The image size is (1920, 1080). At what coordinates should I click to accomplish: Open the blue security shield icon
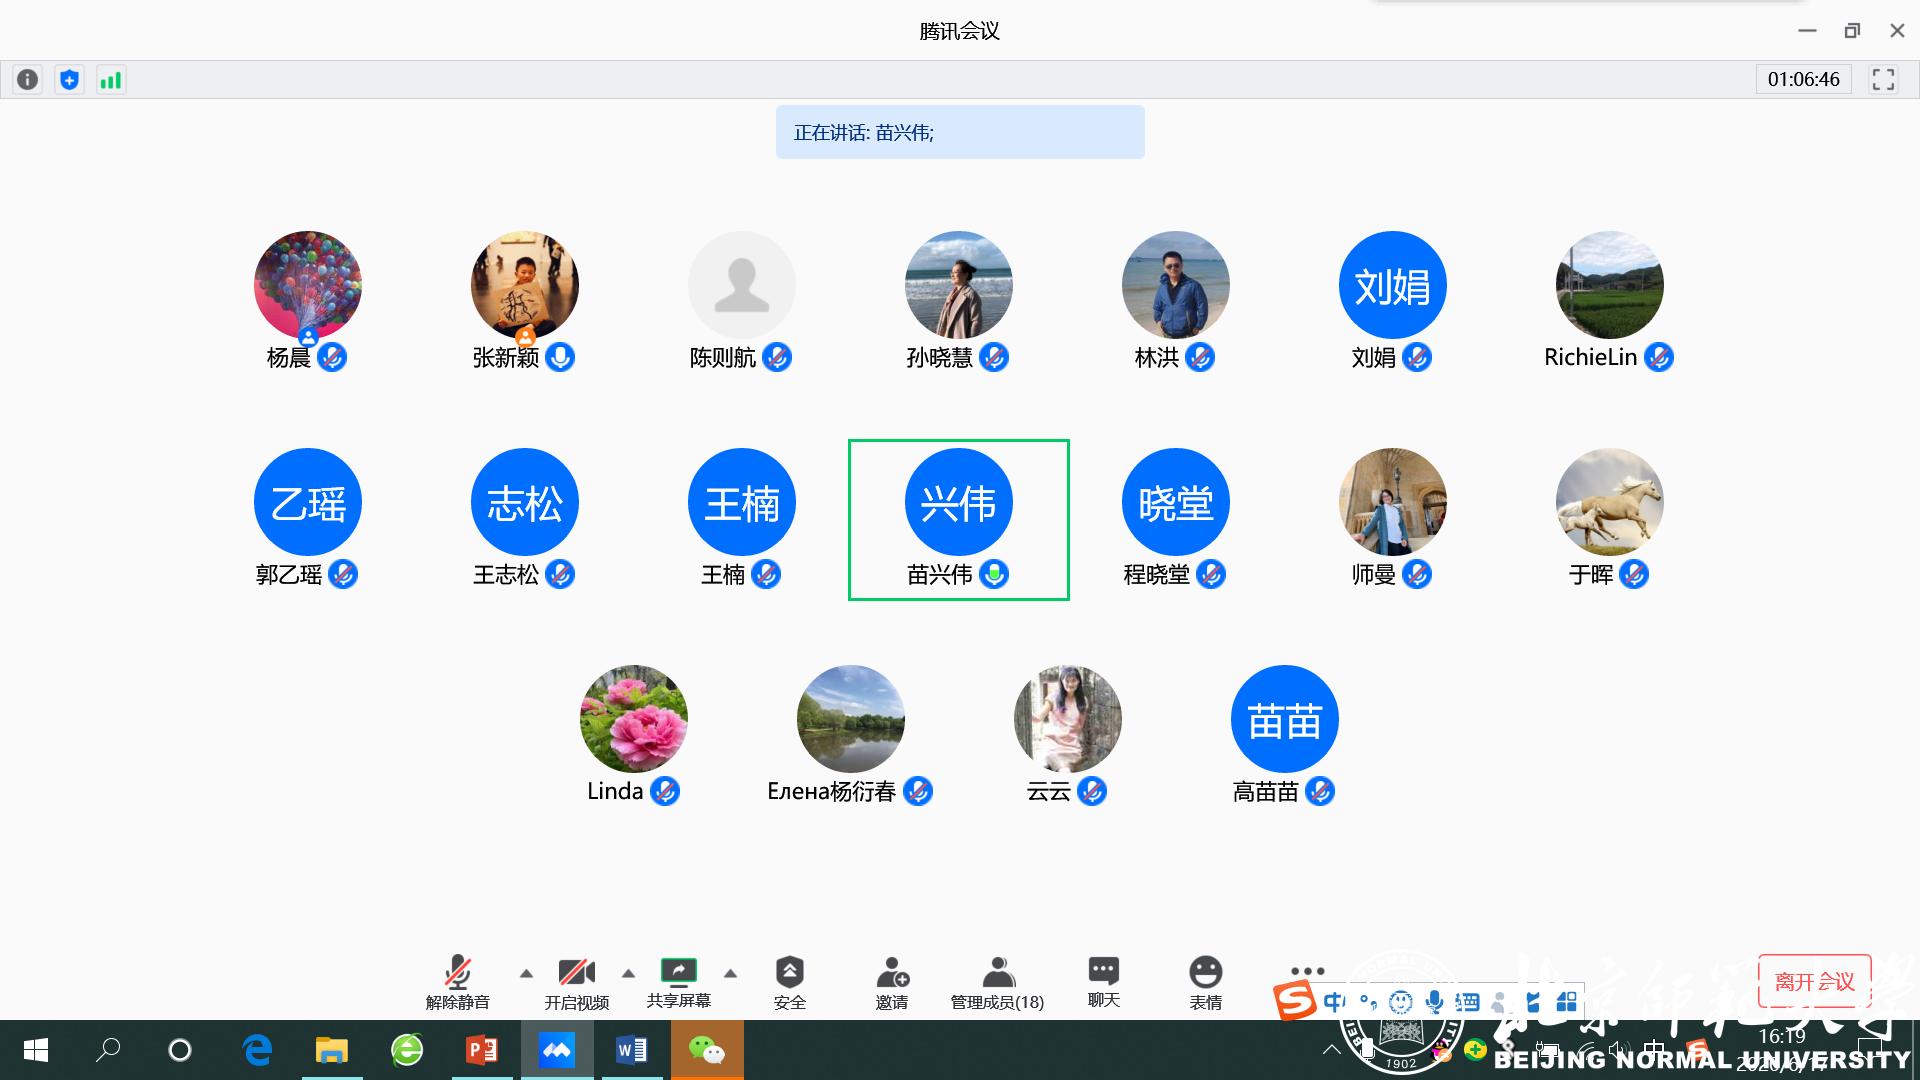69,80
